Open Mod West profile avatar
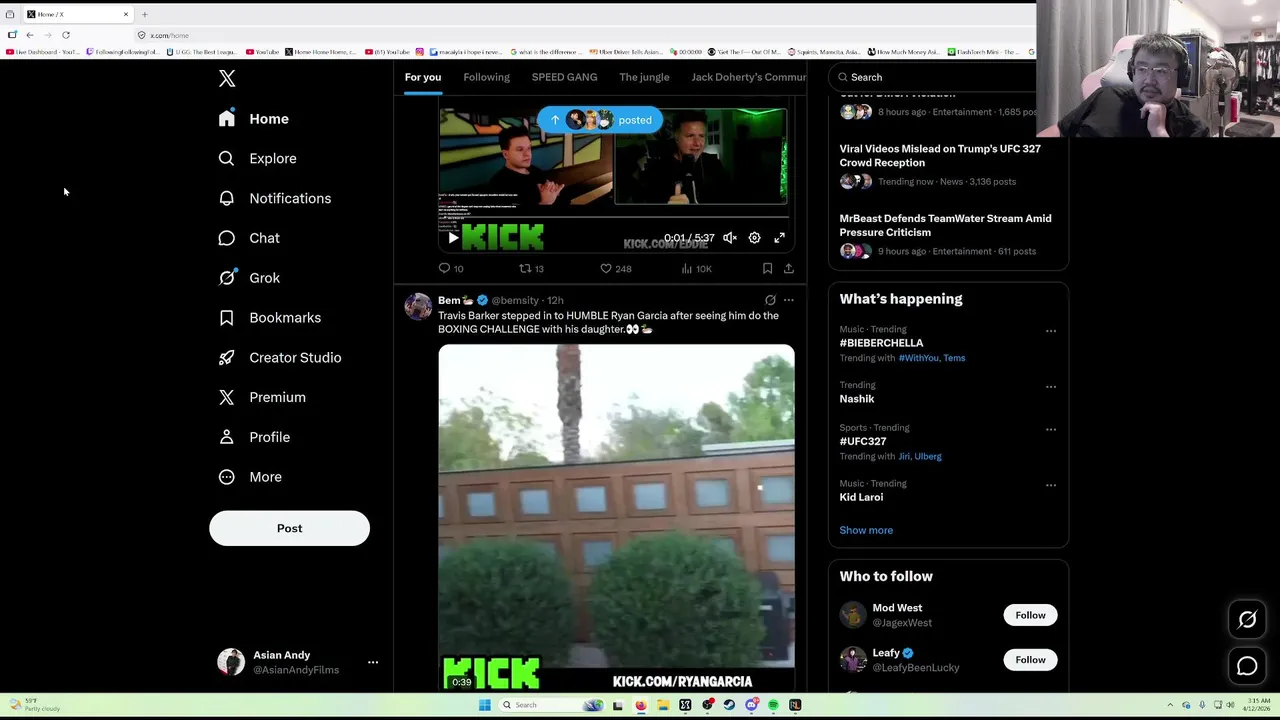This screenshot has height=720, width=1280. coord(853,615)
